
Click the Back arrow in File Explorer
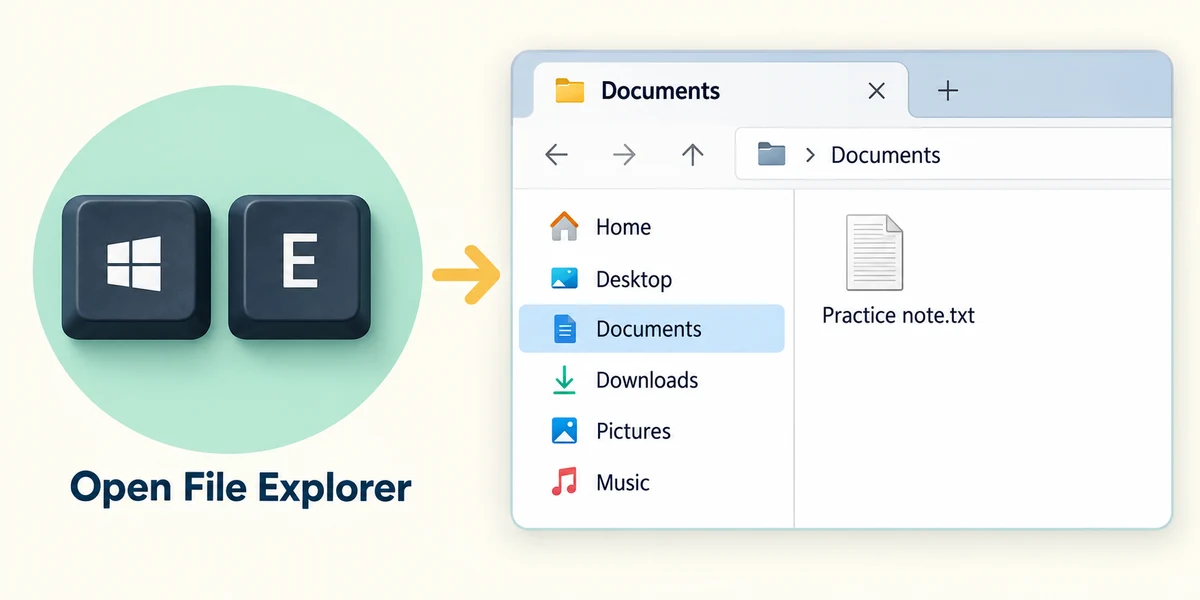click(x=556, y=154)
